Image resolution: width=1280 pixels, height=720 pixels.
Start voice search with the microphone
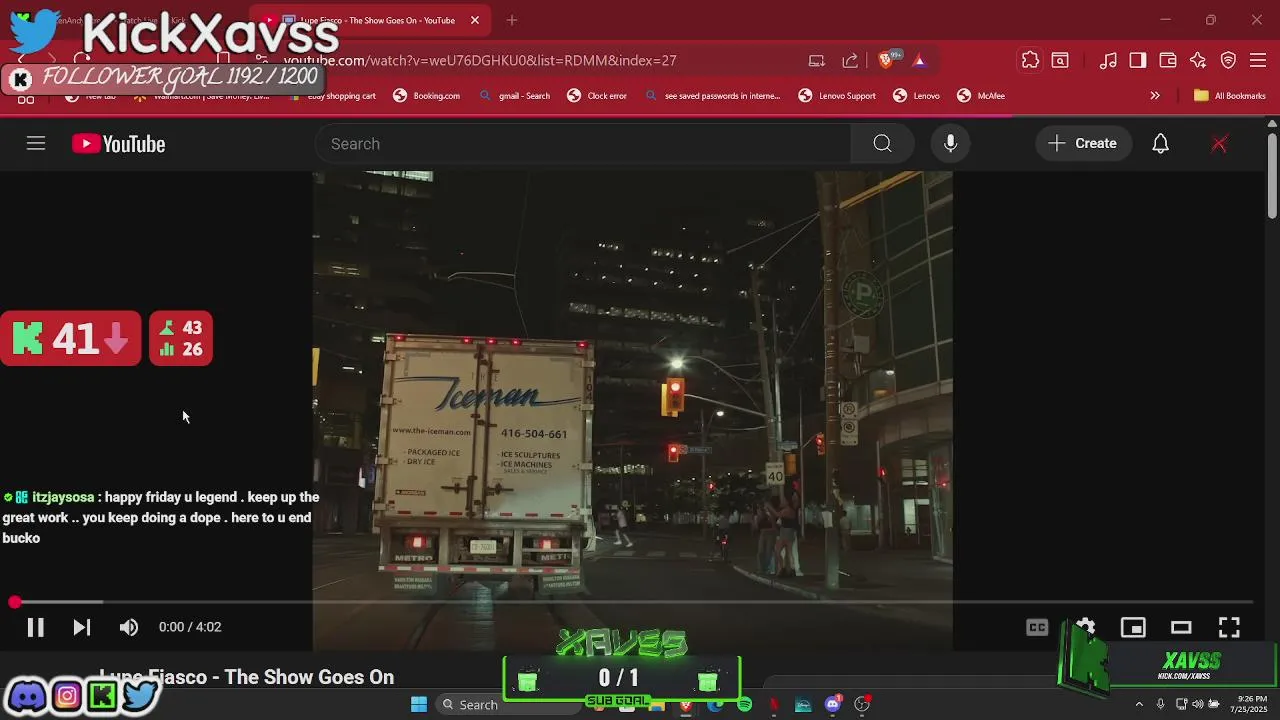click(x=951, y=144)
